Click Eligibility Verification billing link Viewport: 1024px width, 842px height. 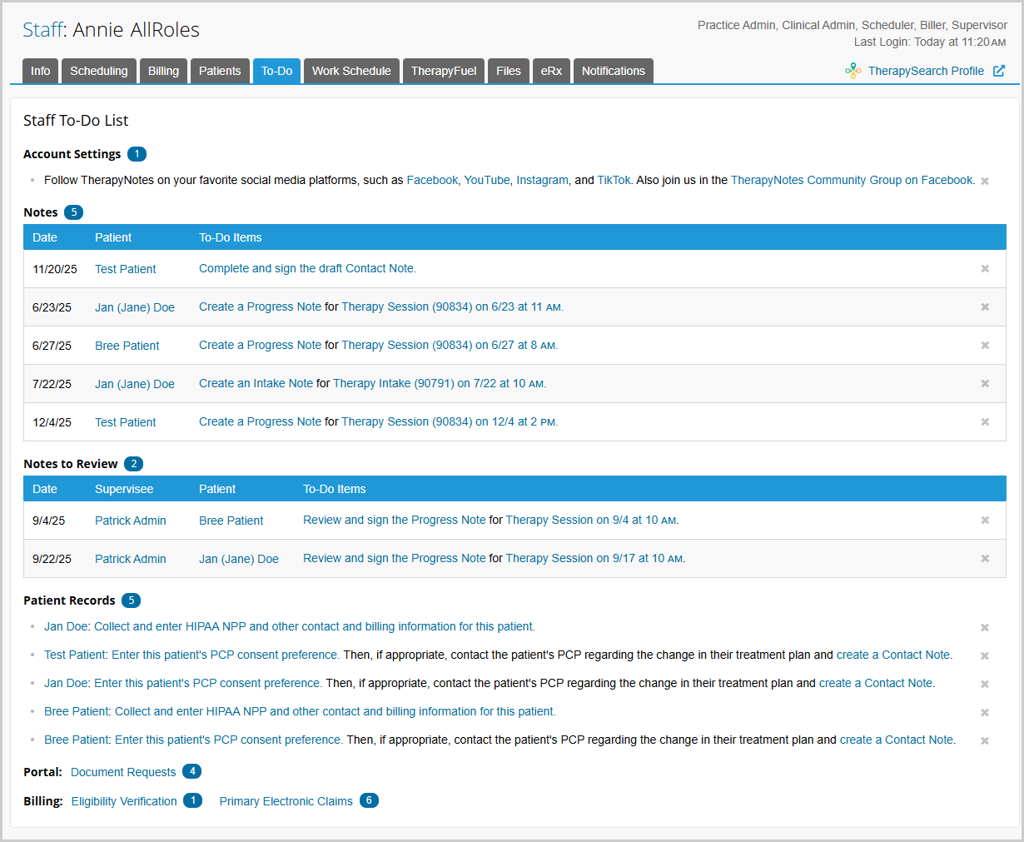tap(124, 801)
